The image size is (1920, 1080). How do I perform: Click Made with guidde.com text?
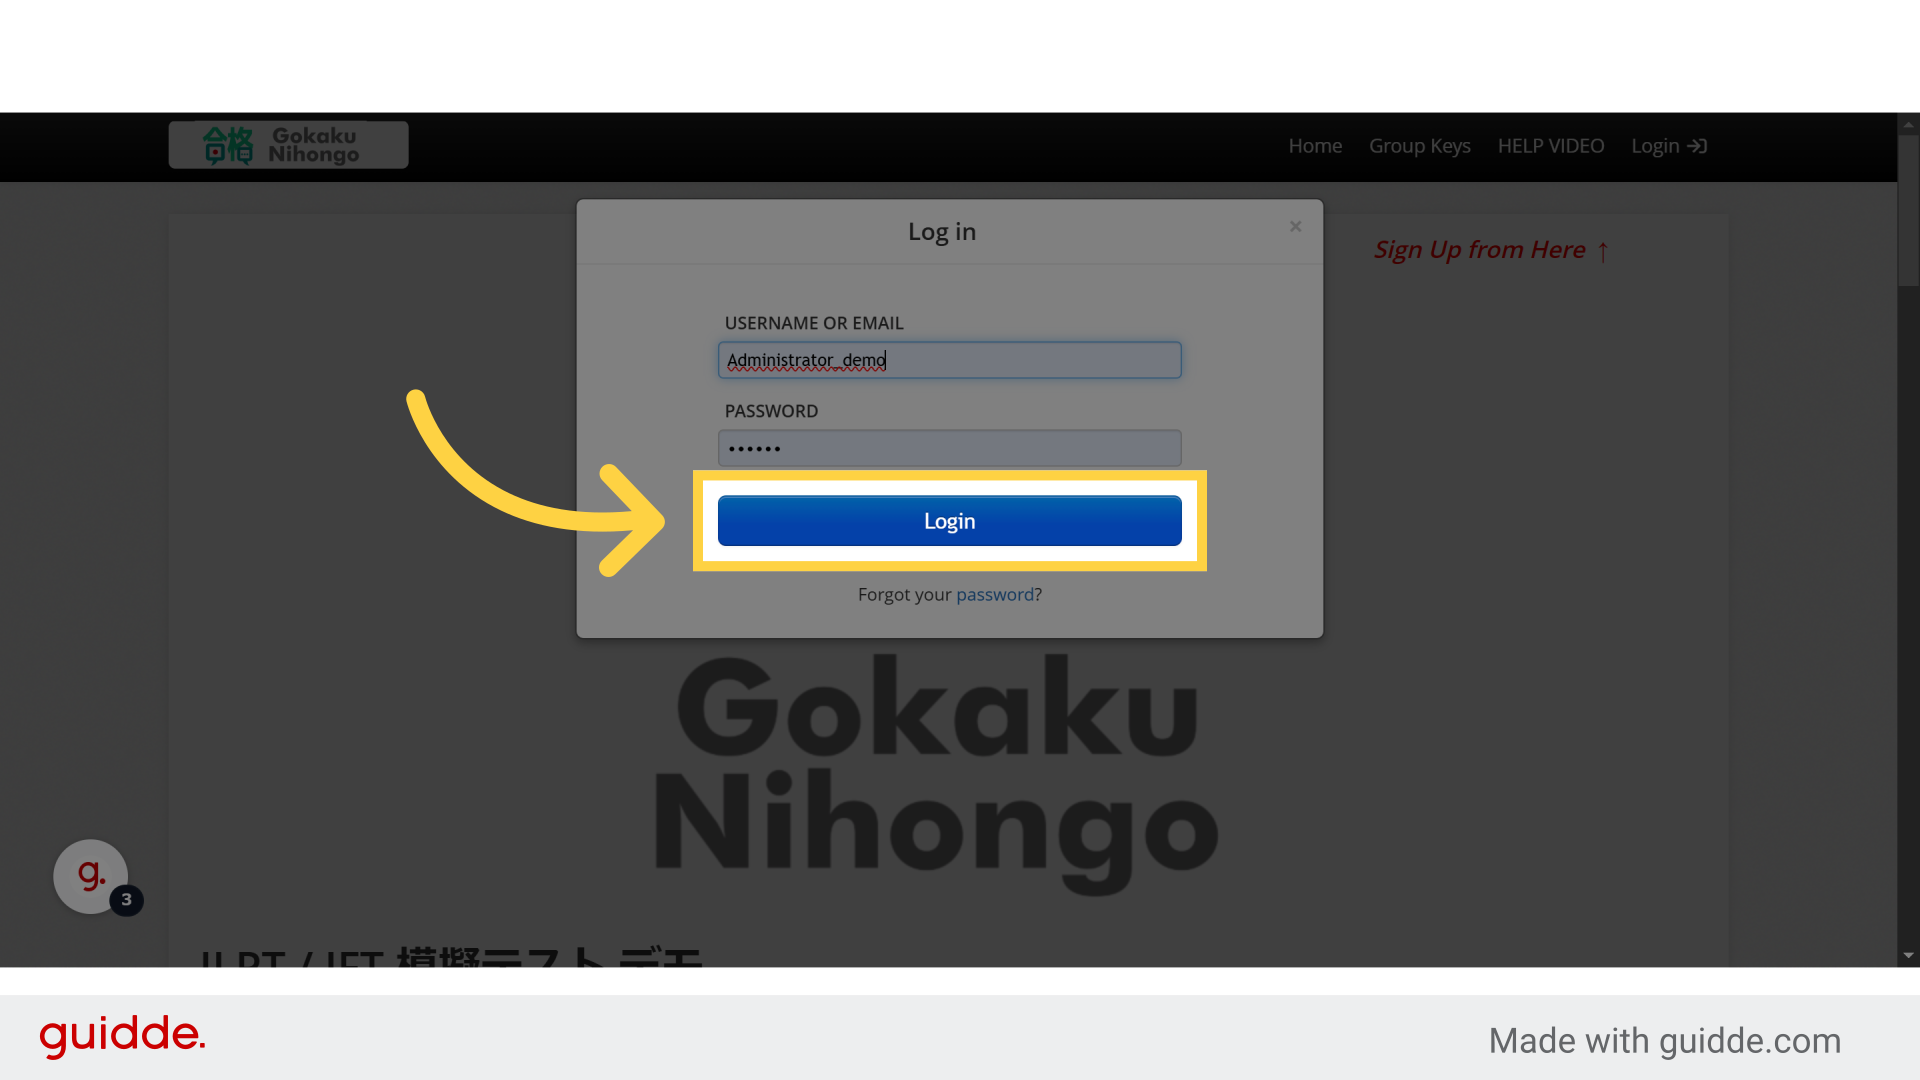(1664, 1041)
